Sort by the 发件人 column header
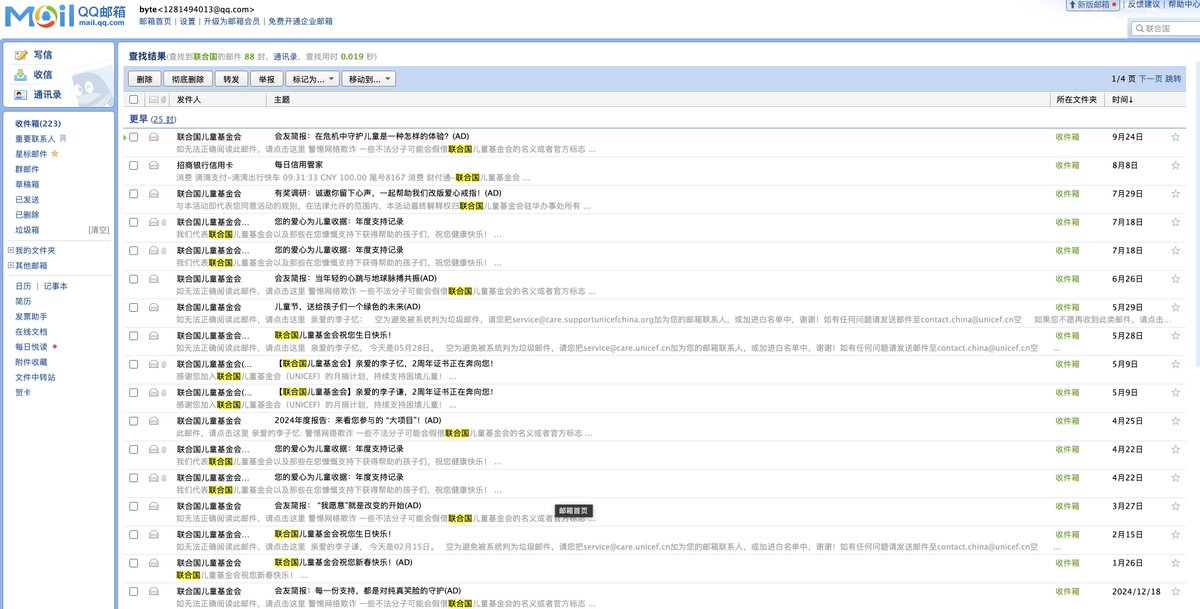Image resolution: width=1200 pixels, height=609 pixels. coord(189,100)
